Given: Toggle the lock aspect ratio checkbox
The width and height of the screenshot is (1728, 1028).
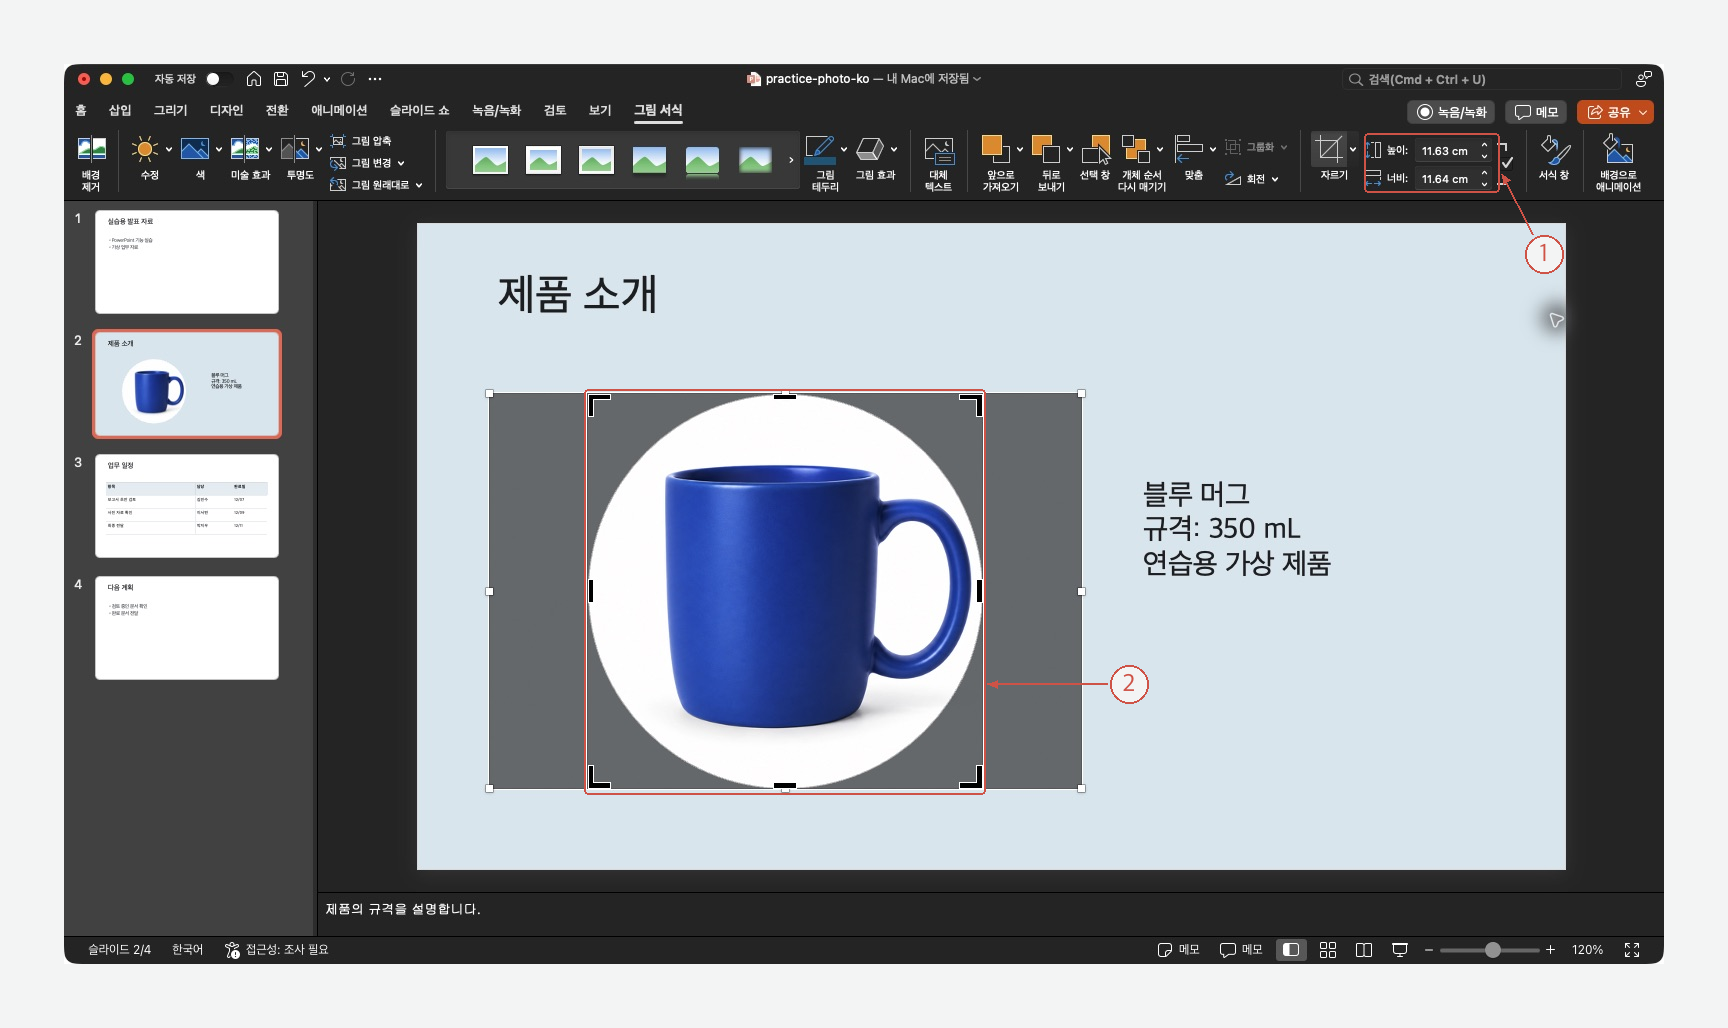Looking at the screenshot, I should [x=1507, y=163].
